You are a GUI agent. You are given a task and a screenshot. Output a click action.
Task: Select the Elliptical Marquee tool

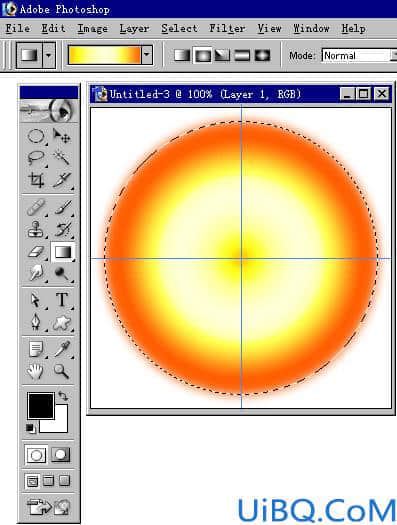[36, 137]
